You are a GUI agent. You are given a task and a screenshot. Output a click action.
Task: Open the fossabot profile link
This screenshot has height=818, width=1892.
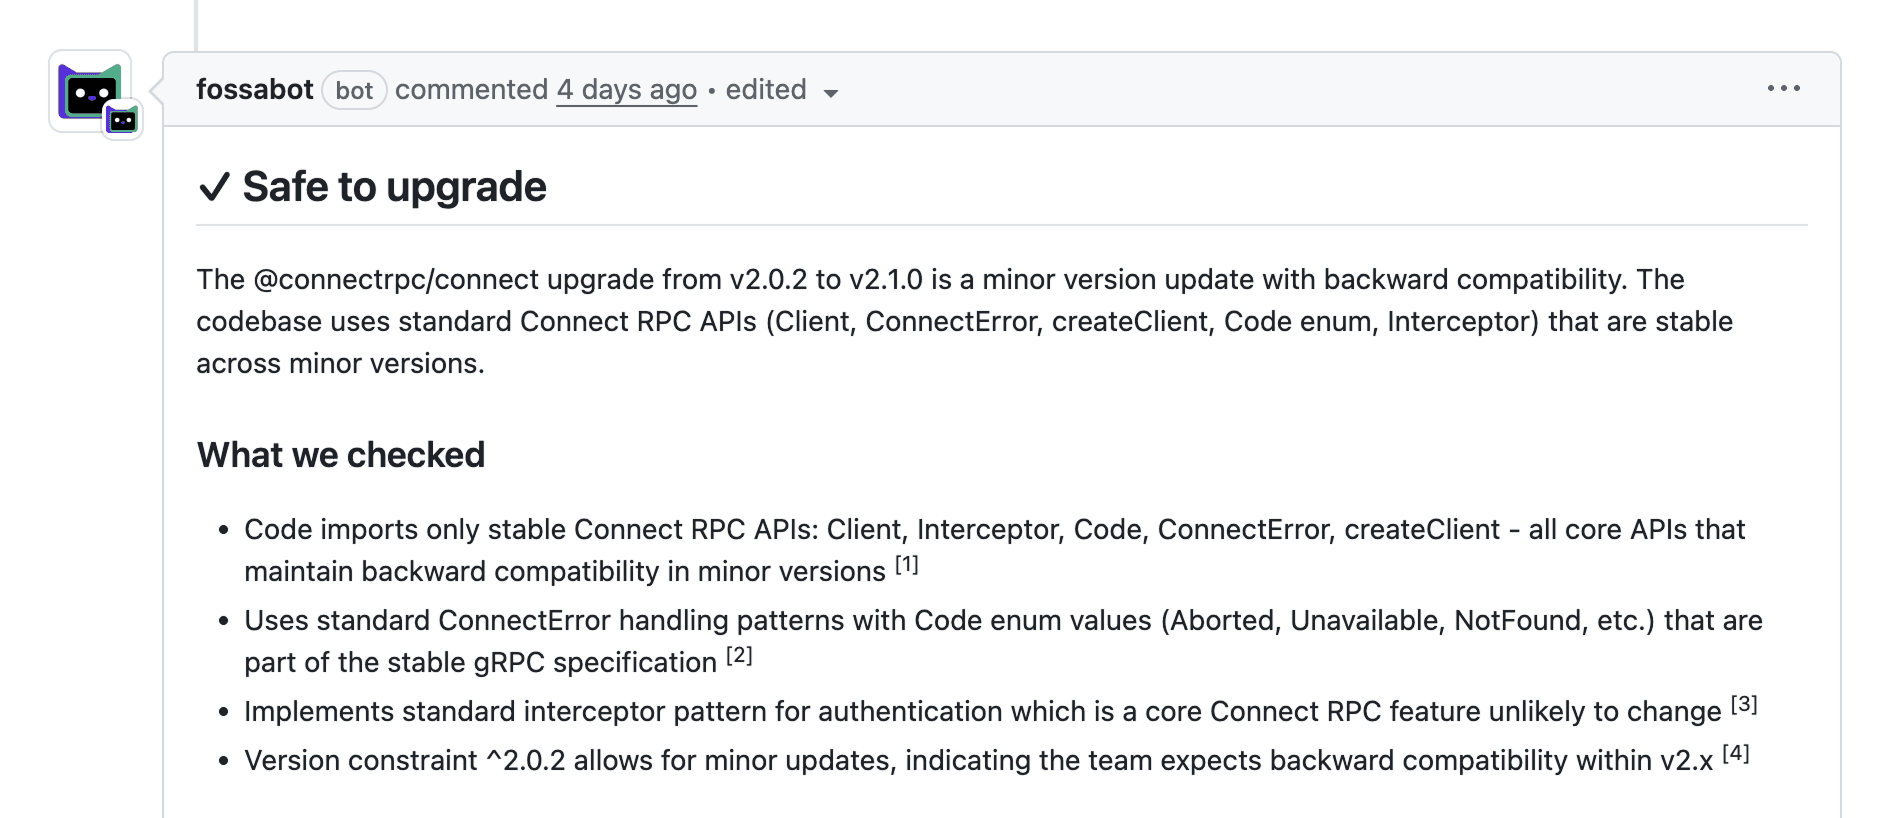(254, 90)
